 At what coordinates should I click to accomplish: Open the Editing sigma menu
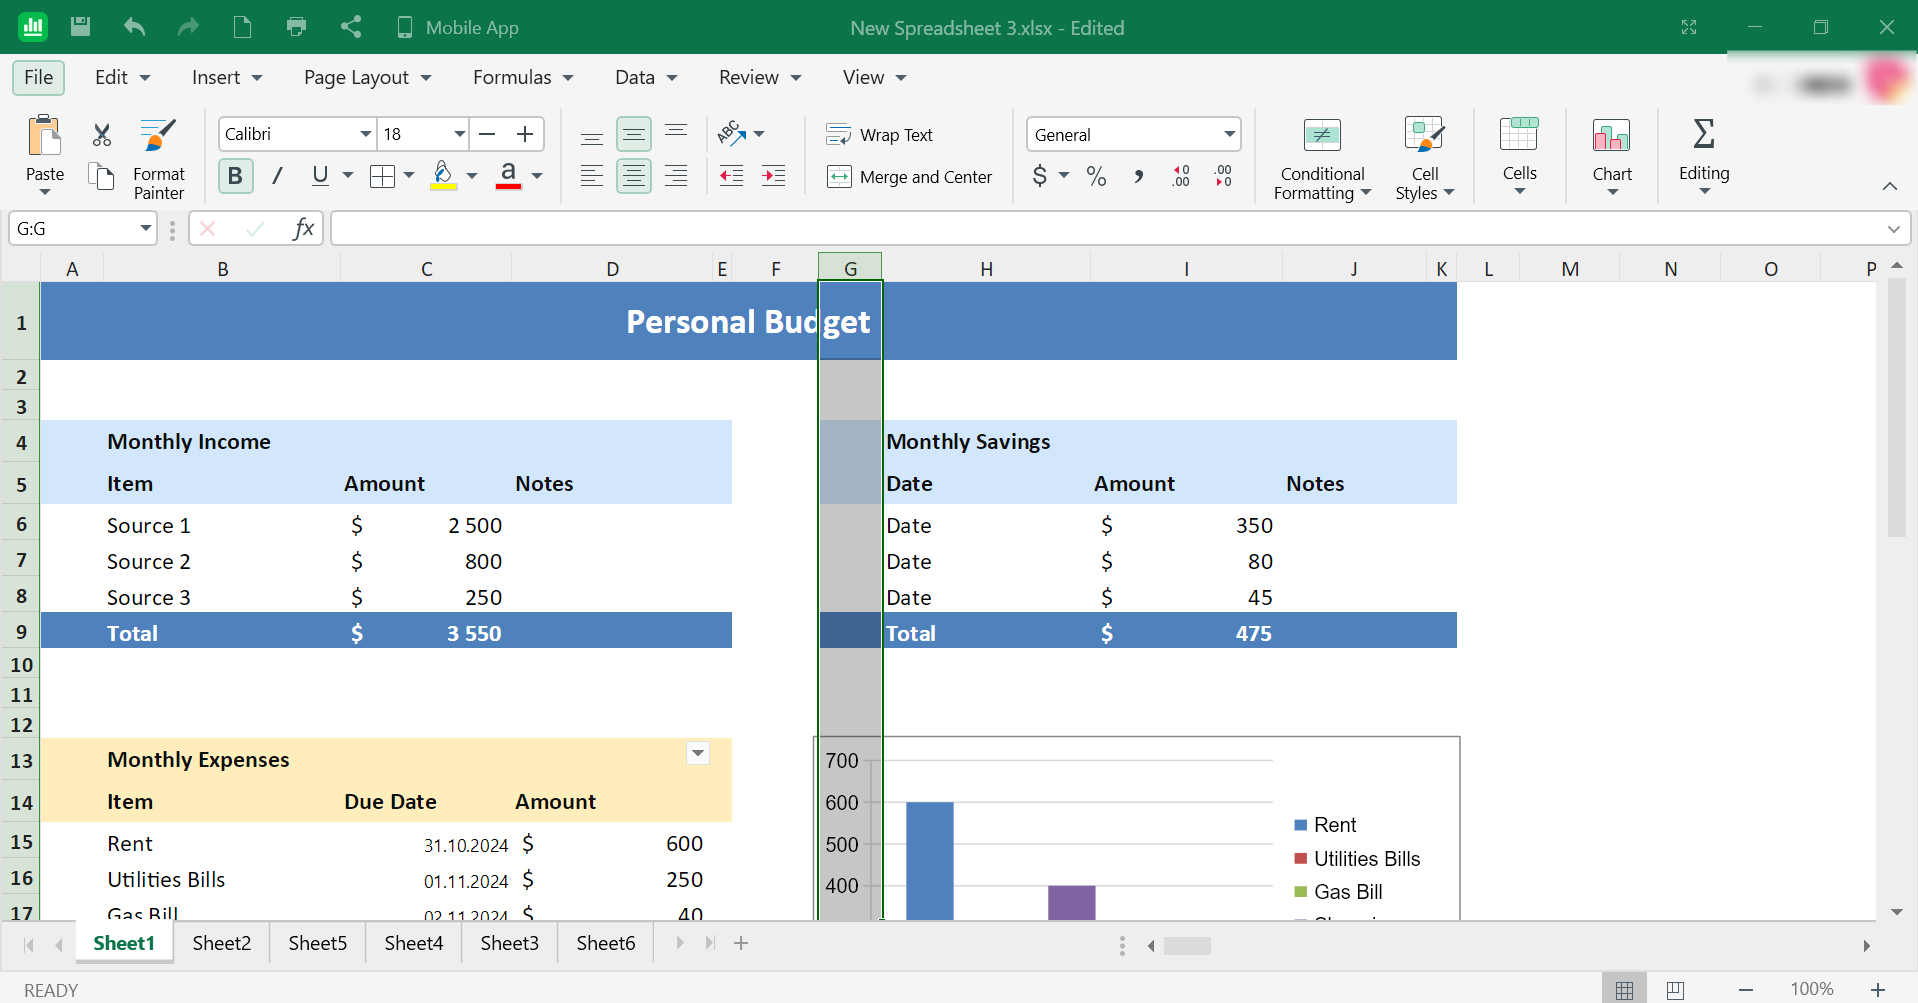coord(1704,156)
